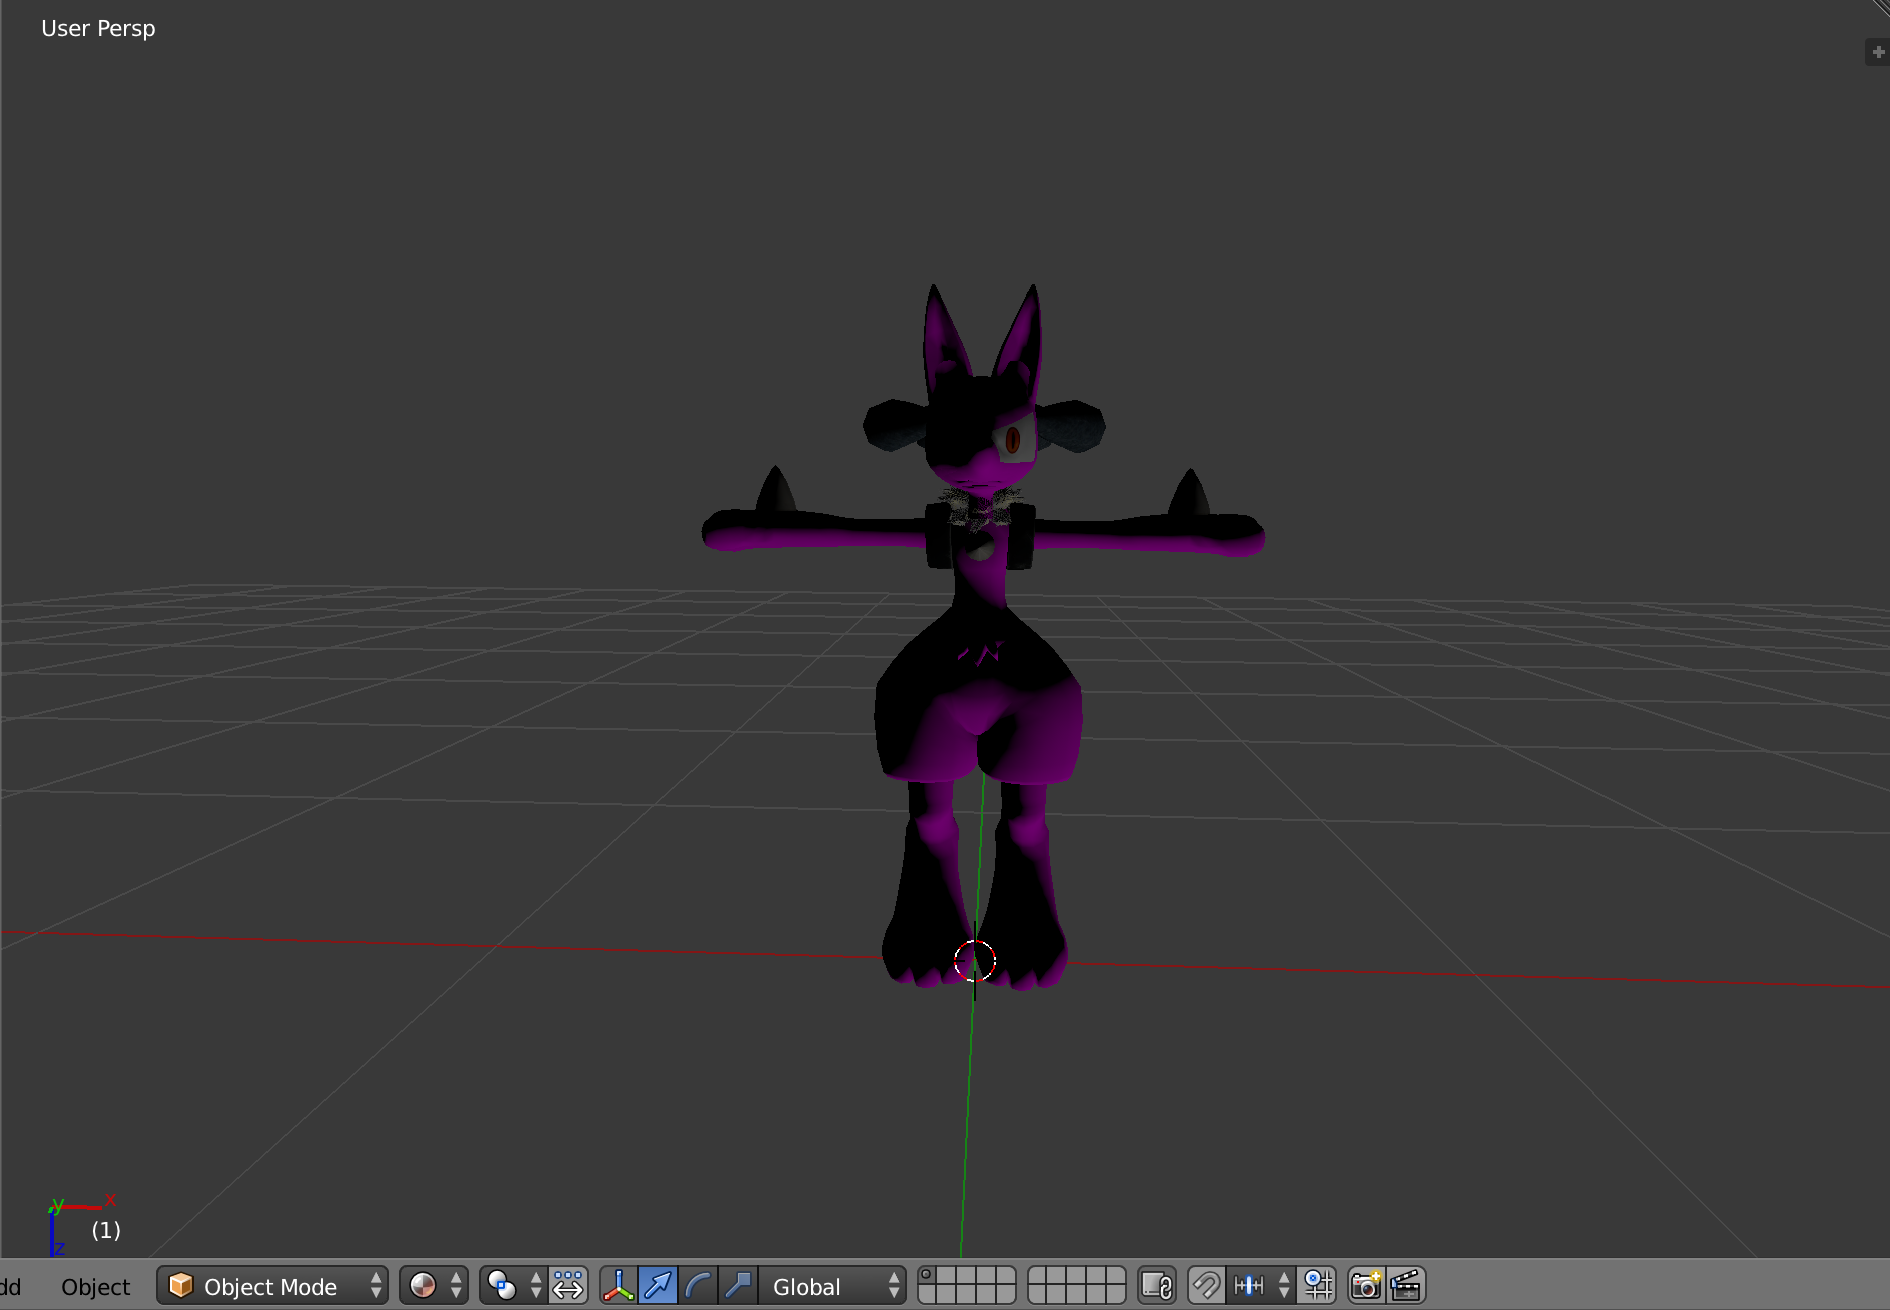Open the Global transform orientation dropdown

832,1286
